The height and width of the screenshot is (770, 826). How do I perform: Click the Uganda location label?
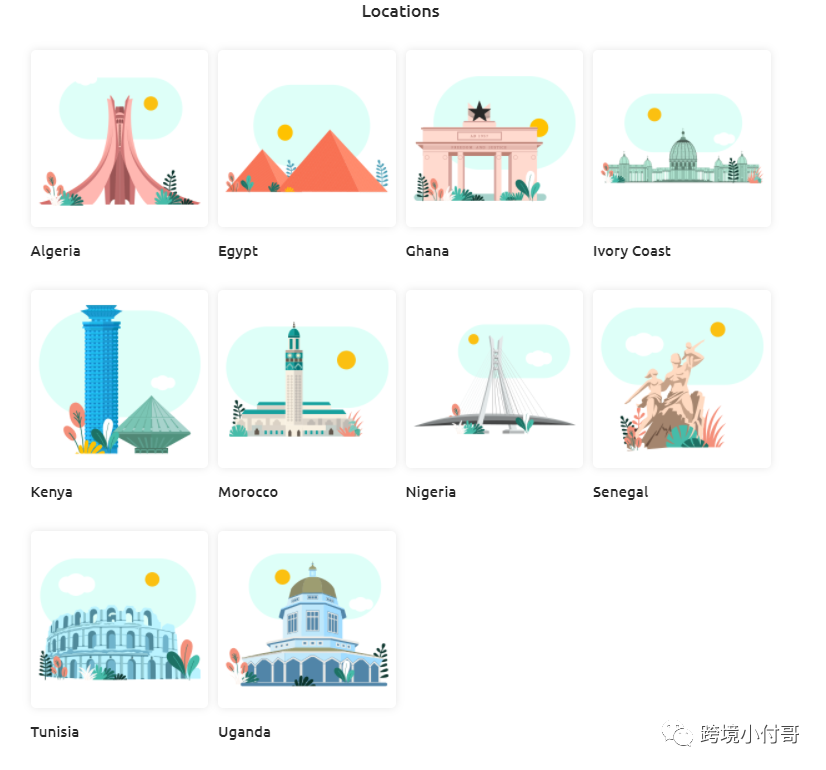coord(244,733)
